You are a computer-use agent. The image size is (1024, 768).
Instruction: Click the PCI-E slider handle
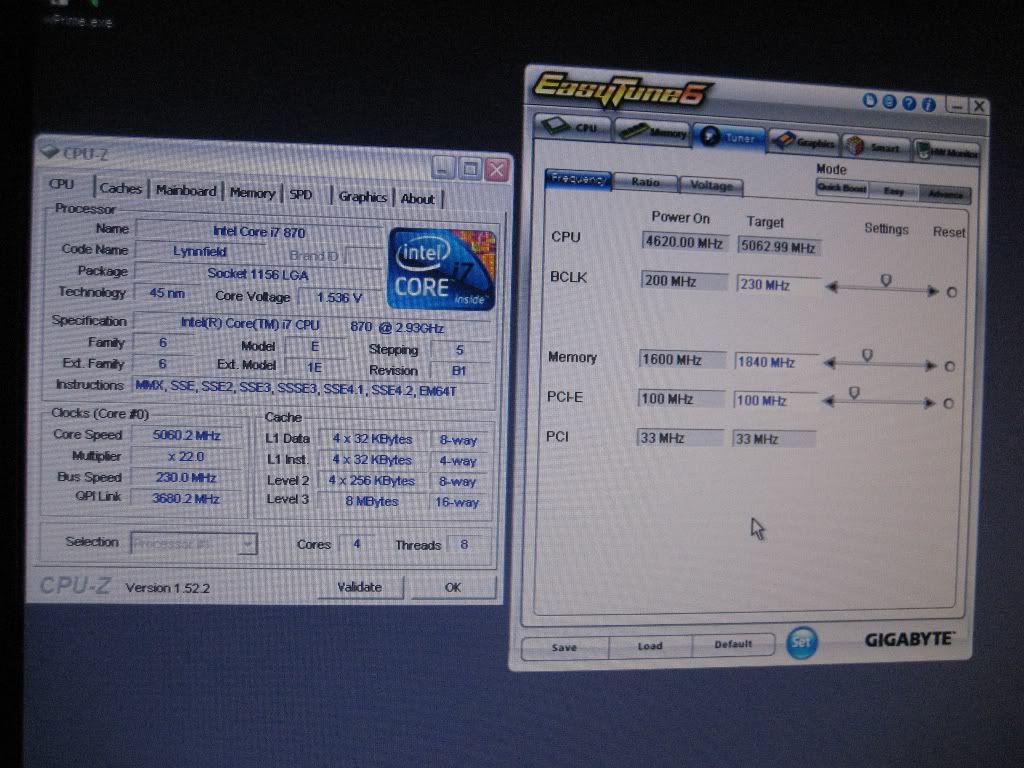coord(854,392)
